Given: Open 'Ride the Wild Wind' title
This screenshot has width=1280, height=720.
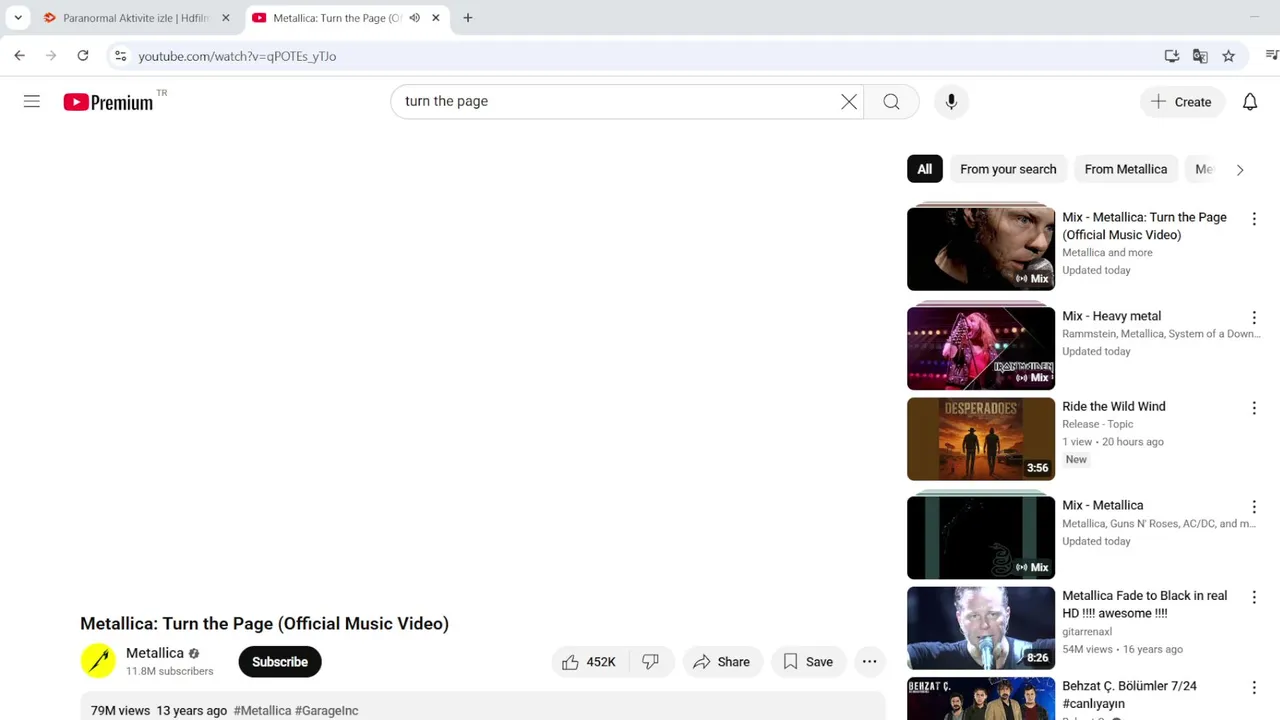Looking at the screenshot, I should tap(1114, 406).
